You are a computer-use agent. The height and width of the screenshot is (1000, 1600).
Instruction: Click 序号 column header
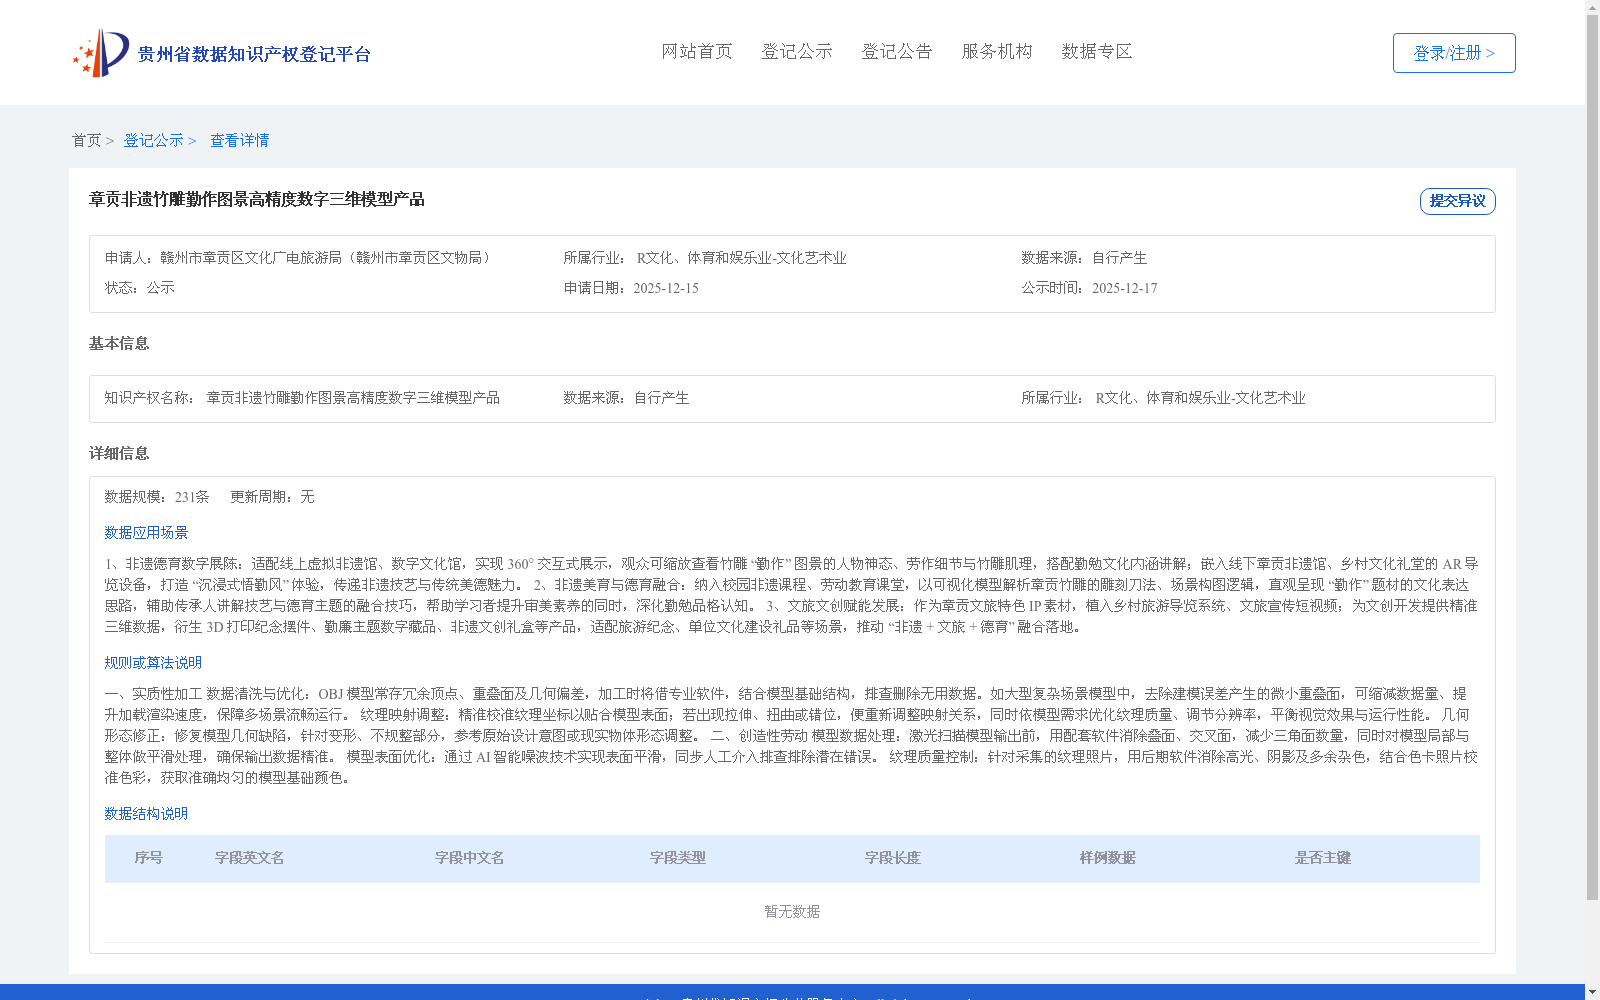pos(148,858)
